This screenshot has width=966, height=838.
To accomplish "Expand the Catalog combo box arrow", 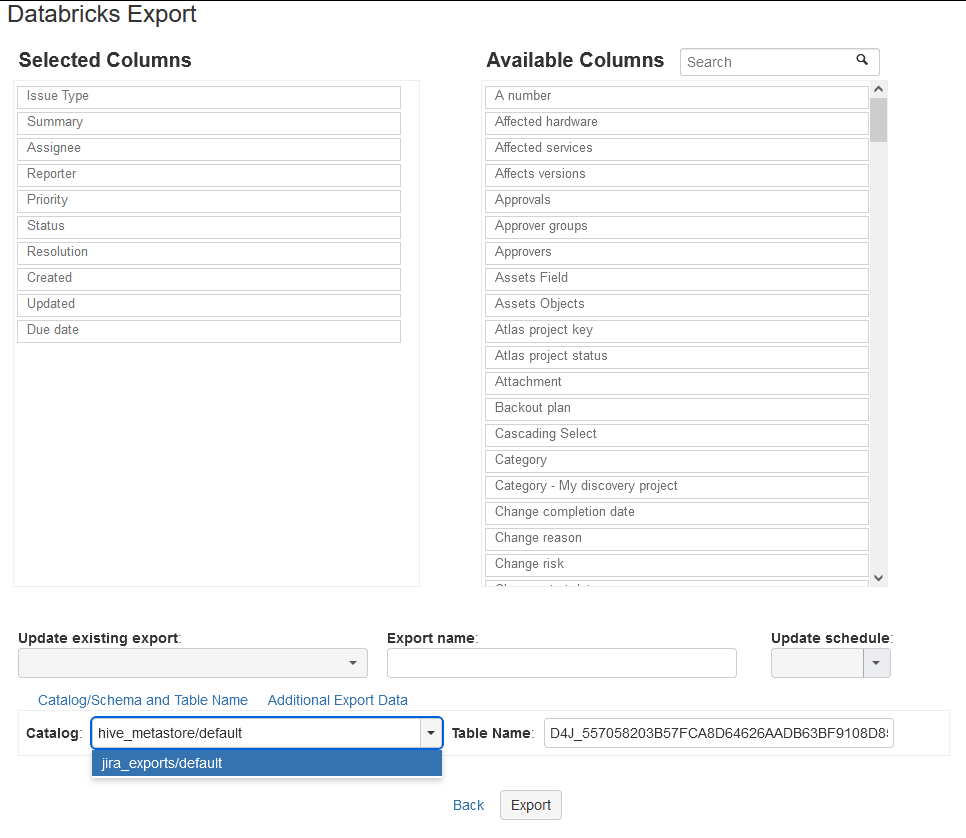I will tap(431, 733).
